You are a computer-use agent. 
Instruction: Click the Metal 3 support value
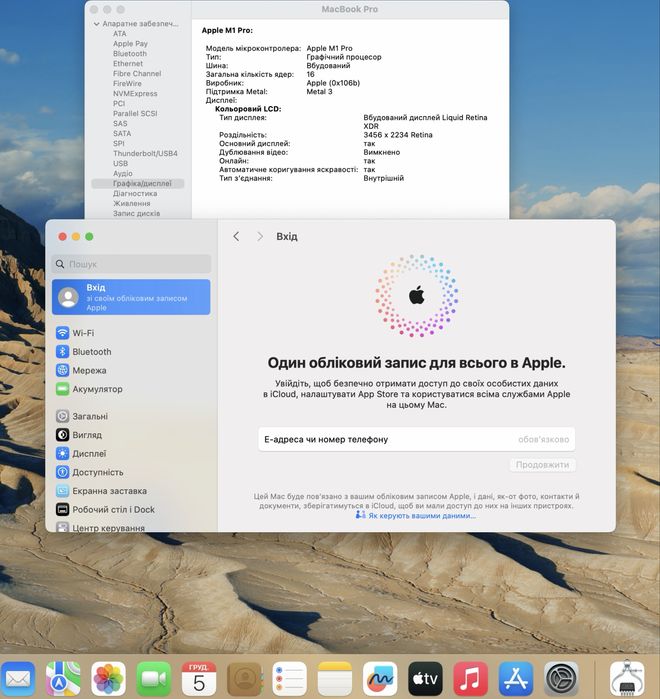[x=319, y=91]
